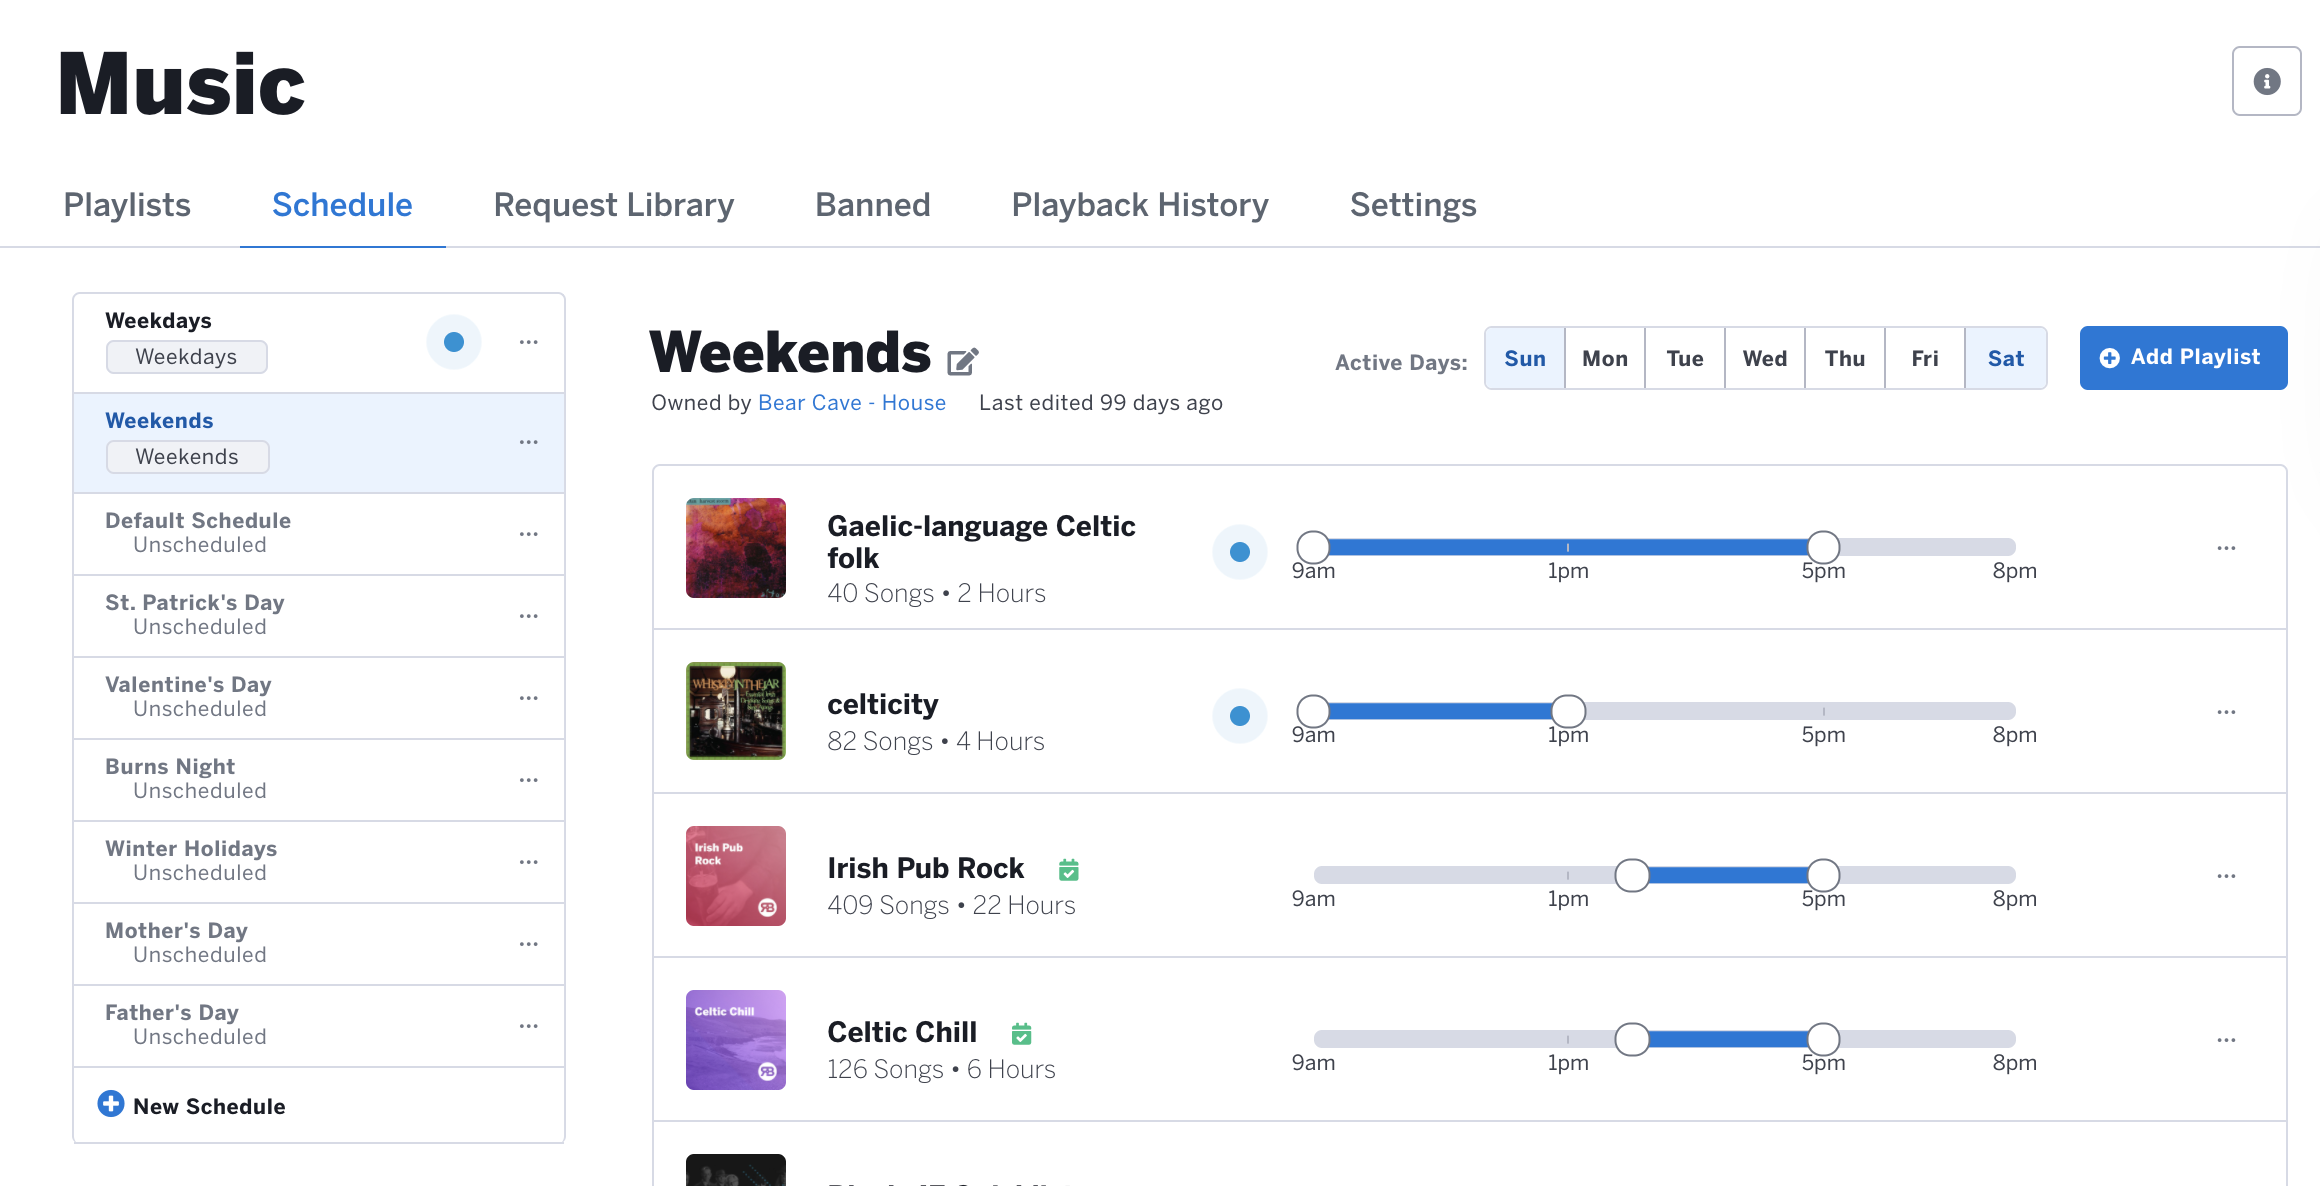Click Irish Pub Rock start-time slider handle
Image resolution: width=2320 pixels, height=1186 pixels.
coord(1632,875)
